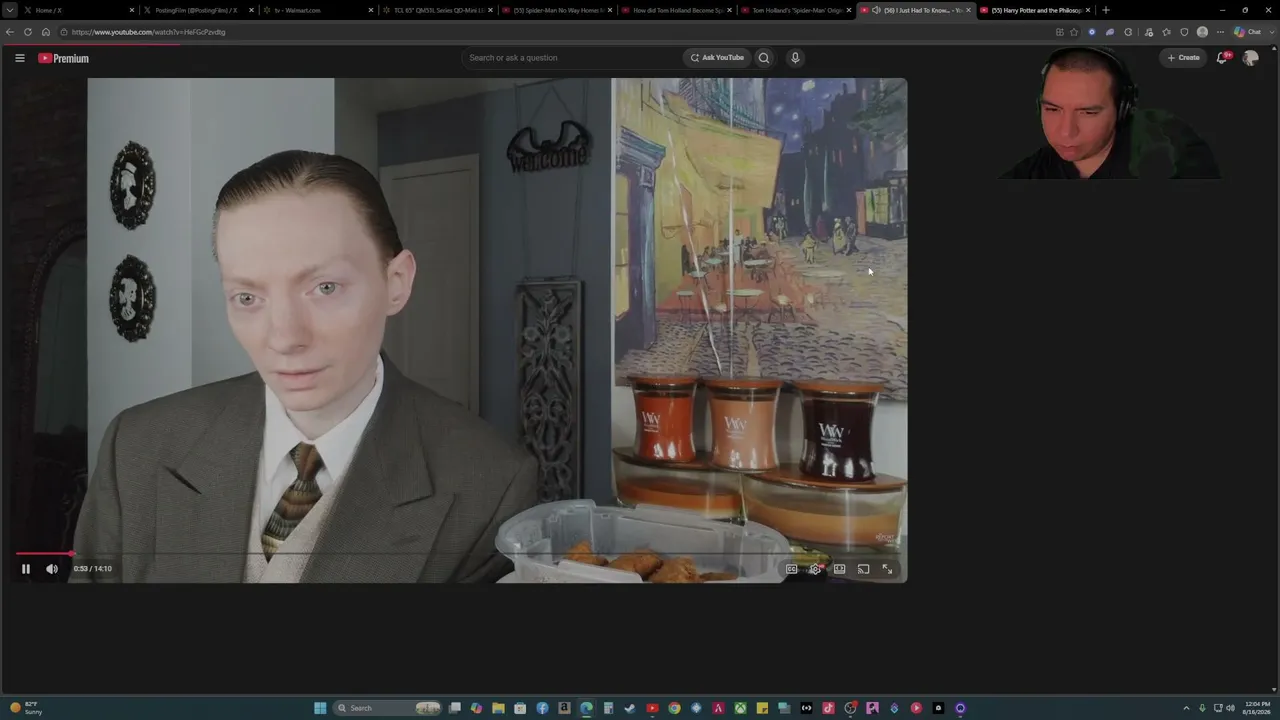Open the YouTube account avatar menu
This screenshot has width=1280, height=720.
pyautogui.click(x=1250, y=58)
